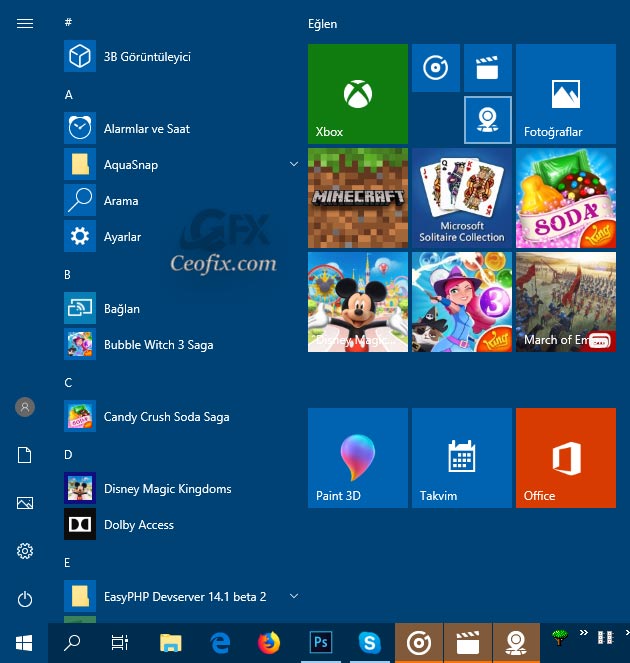The image size is (630, 663).
Task: Open the Maps small tile
Action: click(x=488, y=120)
